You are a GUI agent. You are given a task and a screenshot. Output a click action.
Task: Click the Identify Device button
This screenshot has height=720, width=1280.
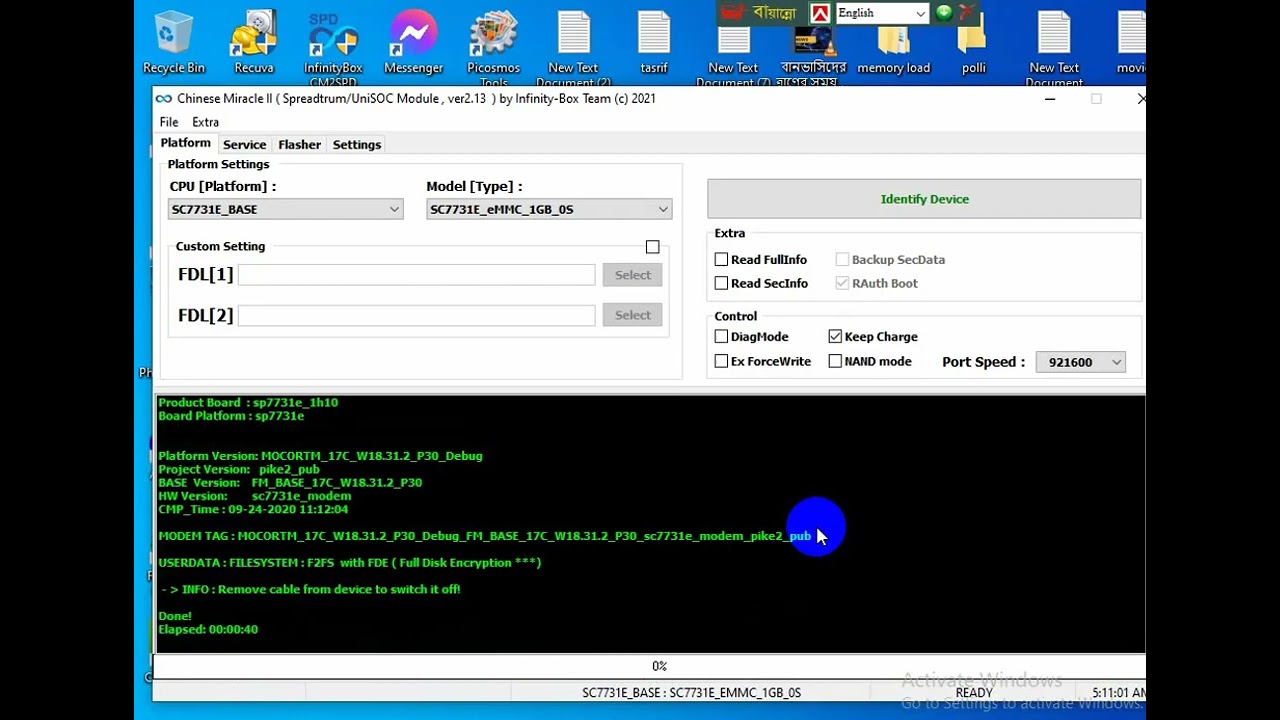924,199
